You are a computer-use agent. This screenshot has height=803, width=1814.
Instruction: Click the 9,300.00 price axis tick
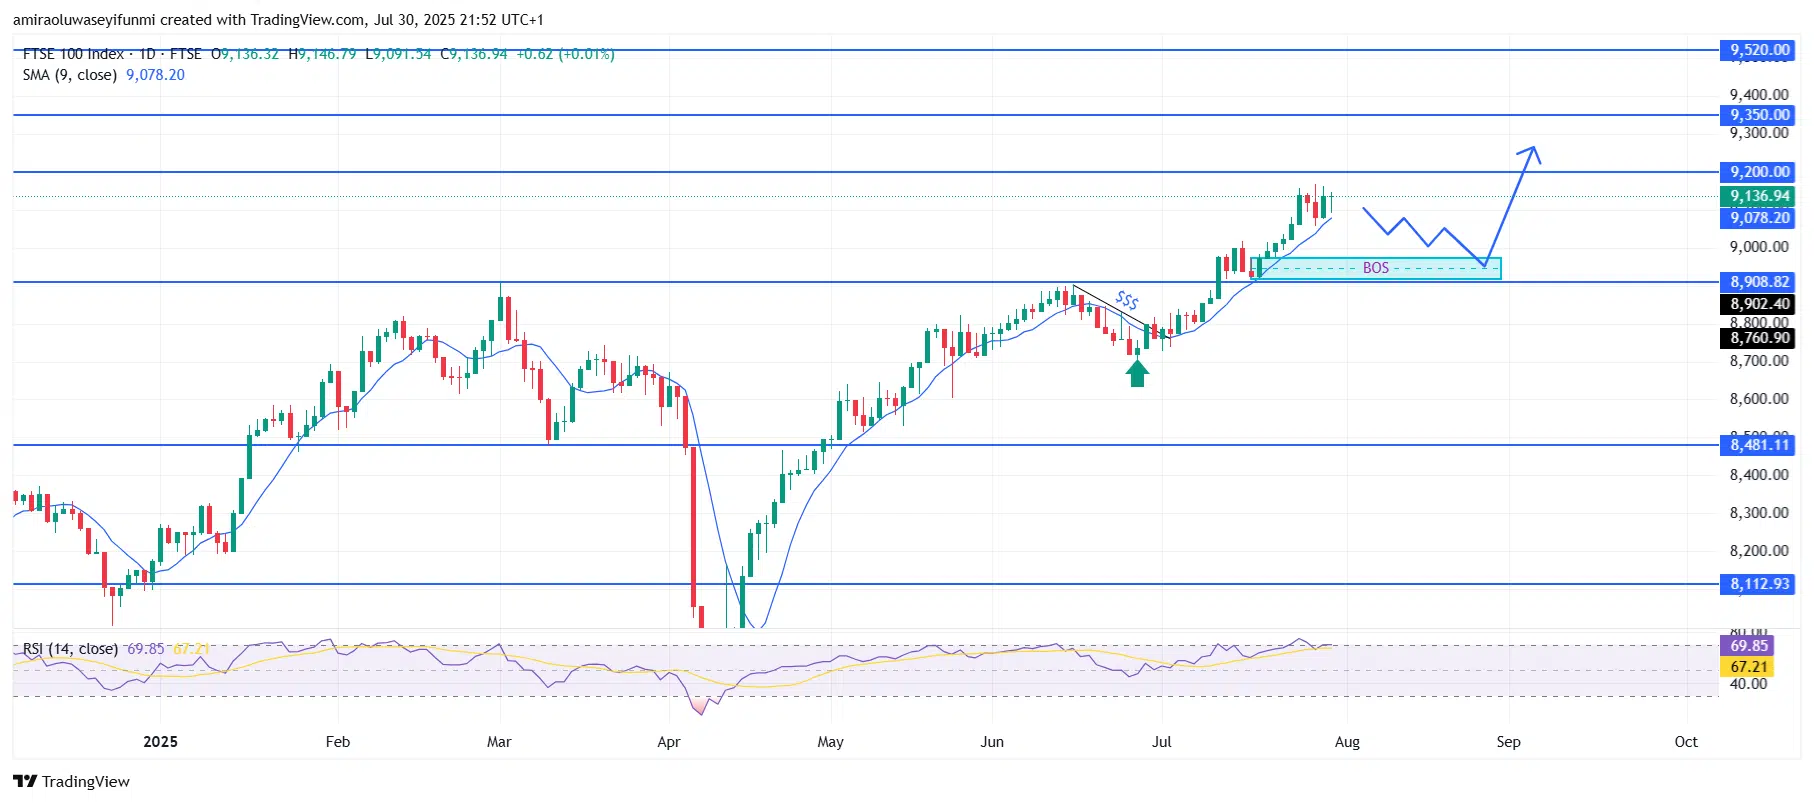1759,133
